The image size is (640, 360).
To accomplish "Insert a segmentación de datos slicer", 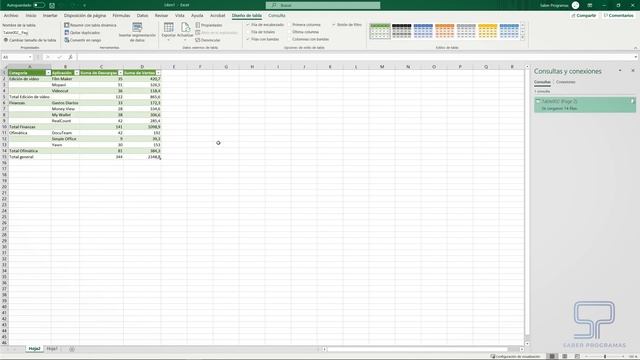I will [137, 32].
